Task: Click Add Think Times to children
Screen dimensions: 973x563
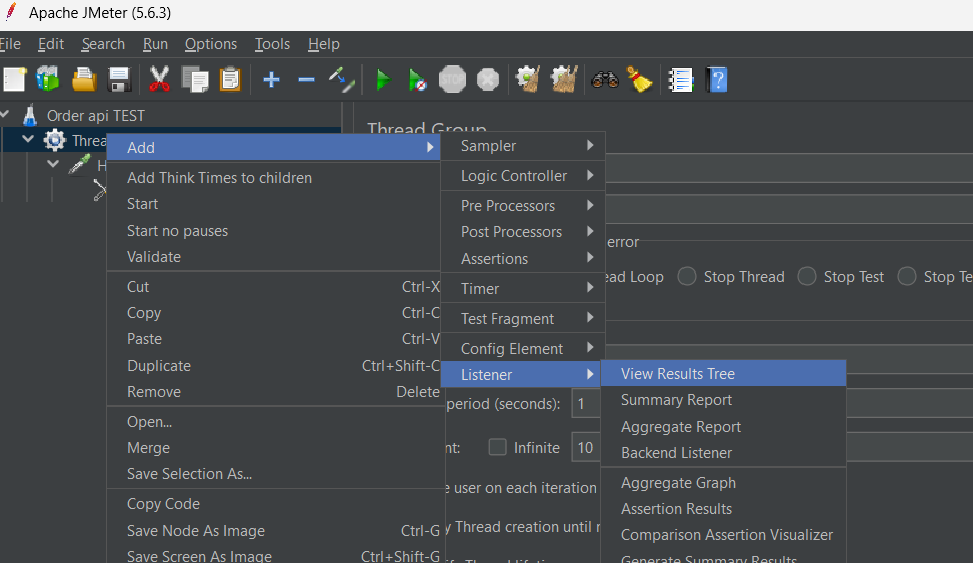Action: [x=274, y=178]
